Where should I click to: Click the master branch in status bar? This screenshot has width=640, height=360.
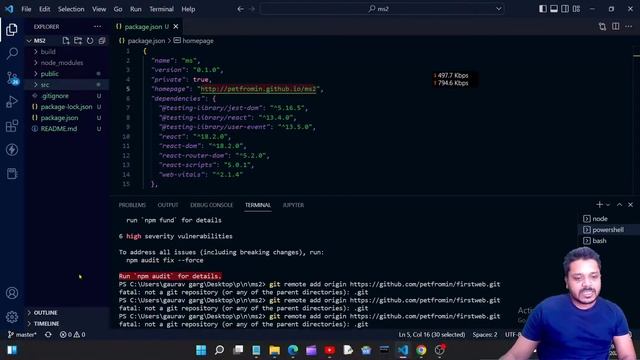pyautogui.click(x=22, y=335)
